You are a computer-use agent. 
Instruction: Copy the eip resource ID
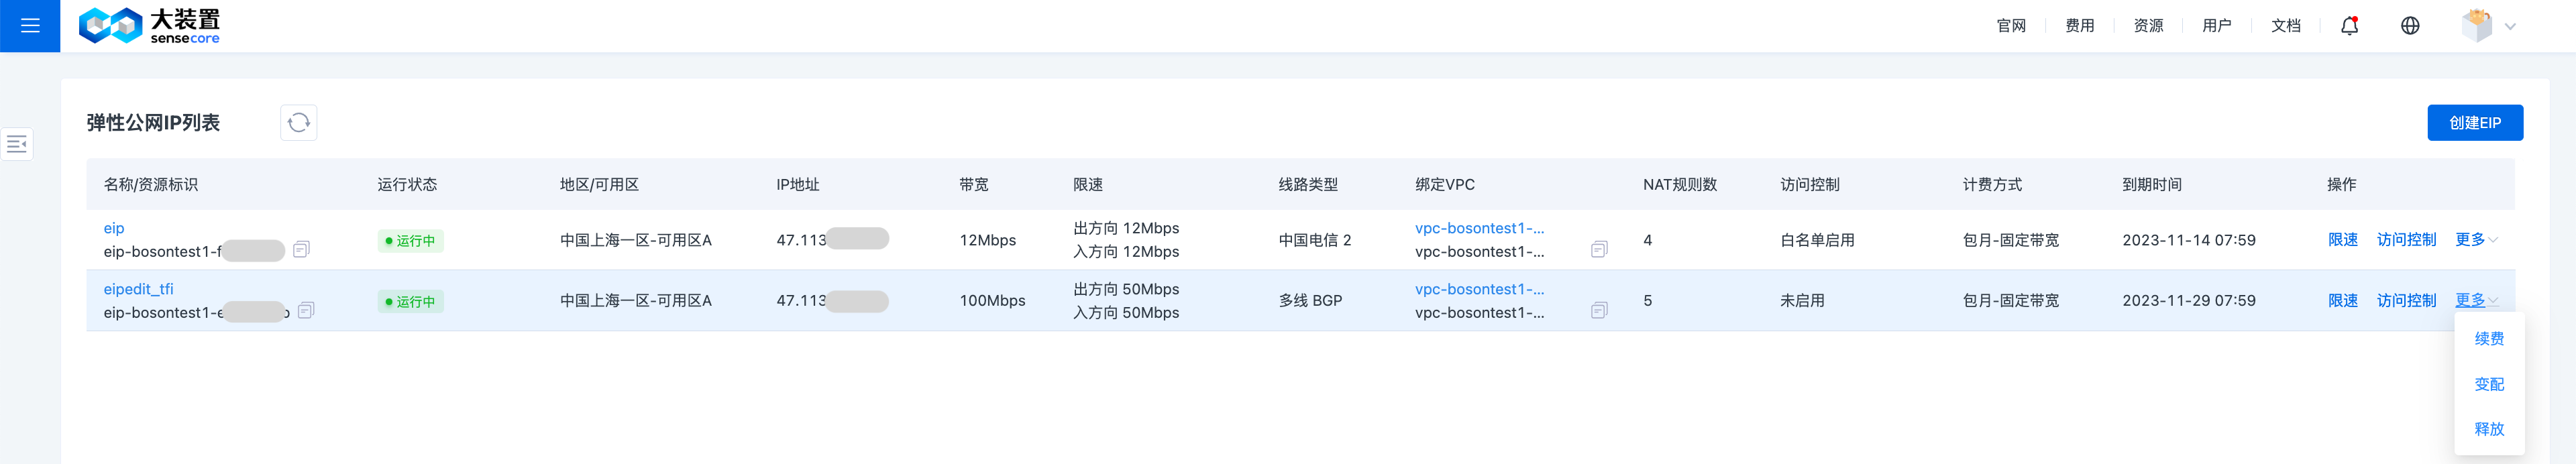301,250
